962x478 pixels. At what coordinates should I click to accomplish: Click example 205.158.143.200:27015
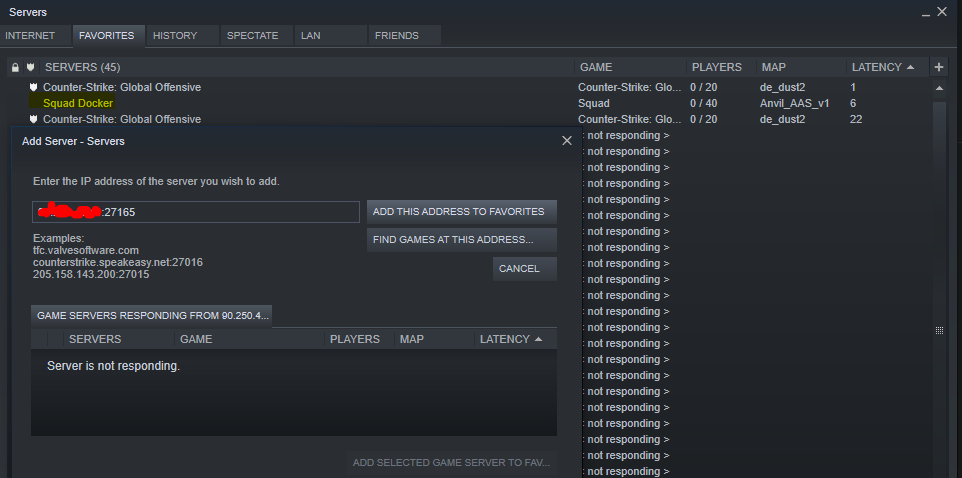[x=91, y=274]
